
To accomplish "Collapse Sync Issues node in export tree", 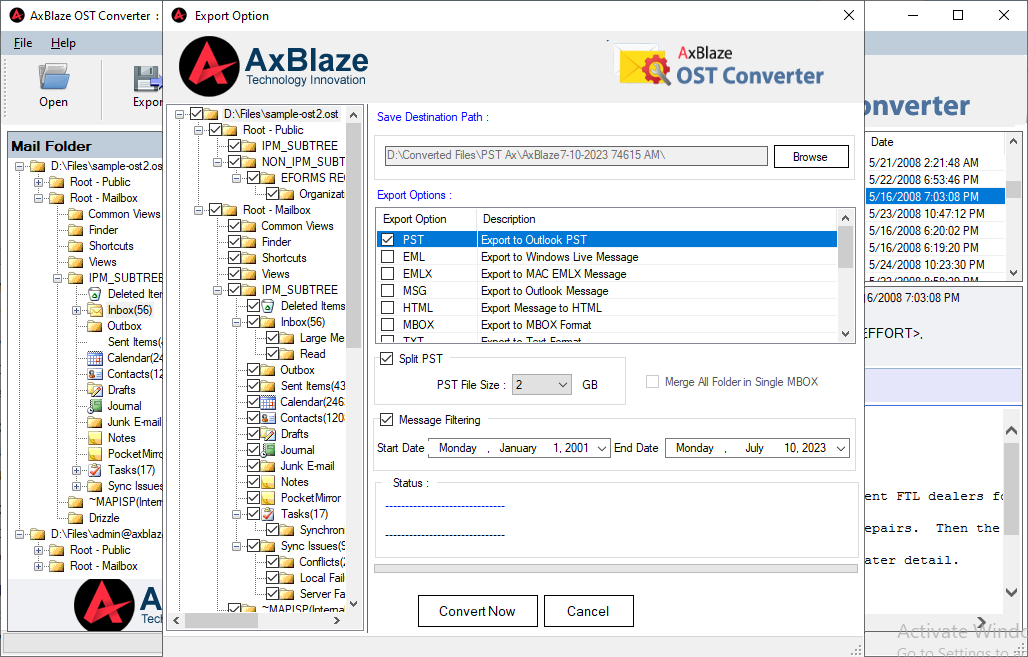I will pyautogui.click(x=237, y=546).
